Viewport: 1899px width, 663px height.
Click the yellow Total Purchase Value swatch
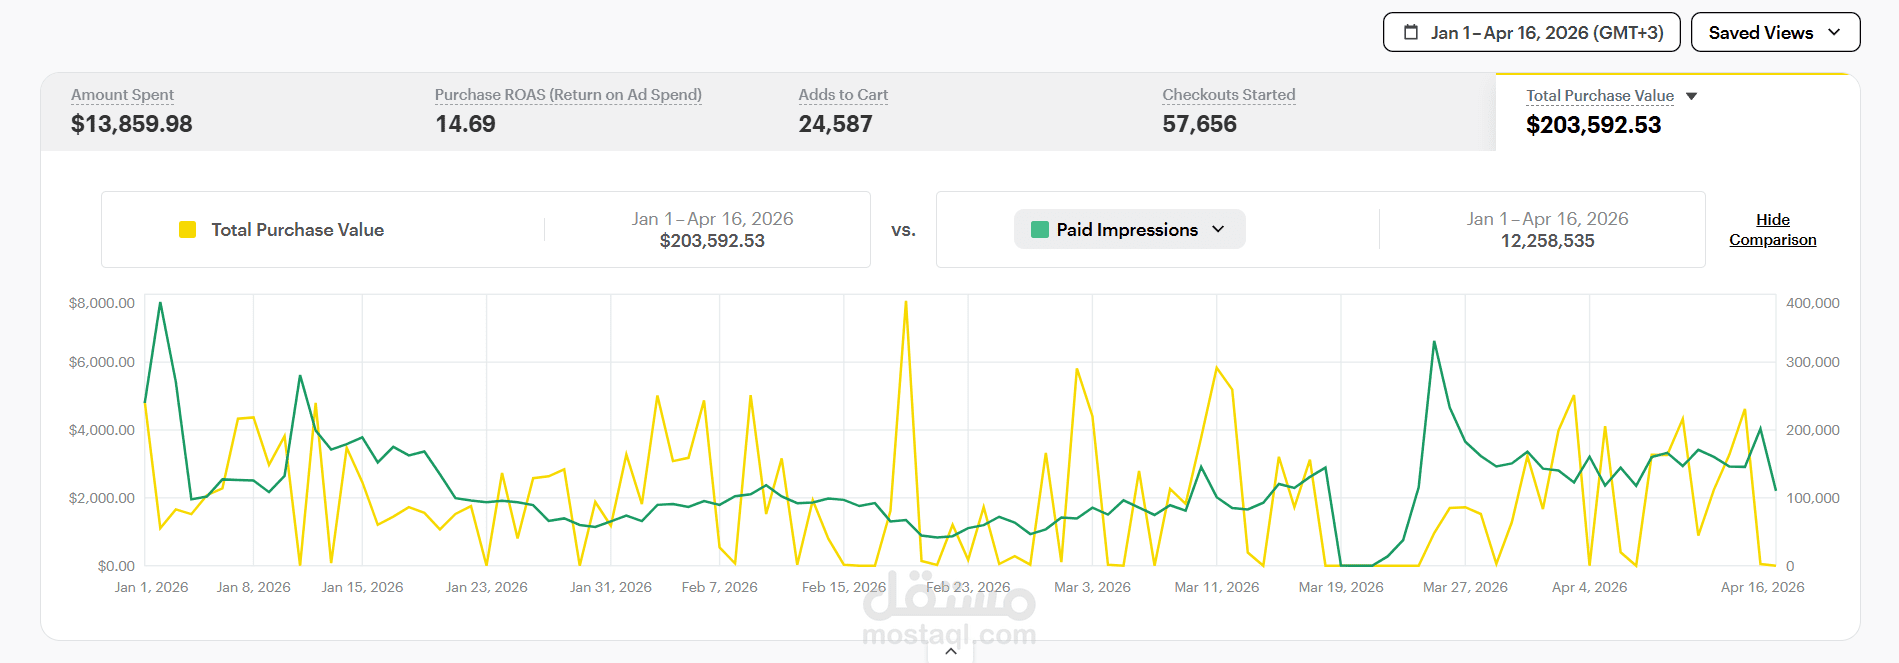click(x=187, y=229)
